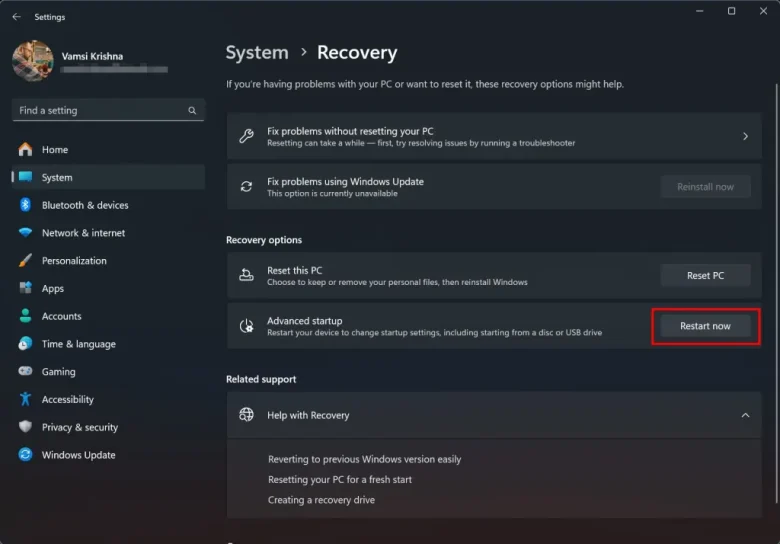Click the Gaming controller icon
Screen dimensions: 780x544
[25, 371]
